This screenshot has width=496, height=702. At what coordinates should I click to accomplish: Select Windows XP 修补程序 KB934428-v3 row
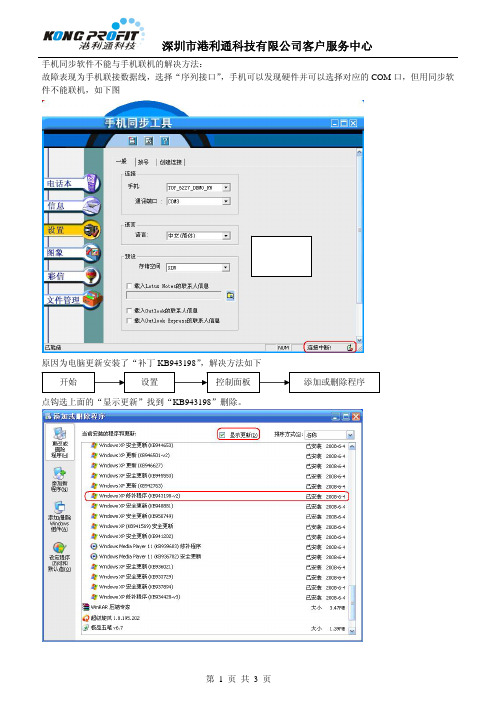click(218, 597)
